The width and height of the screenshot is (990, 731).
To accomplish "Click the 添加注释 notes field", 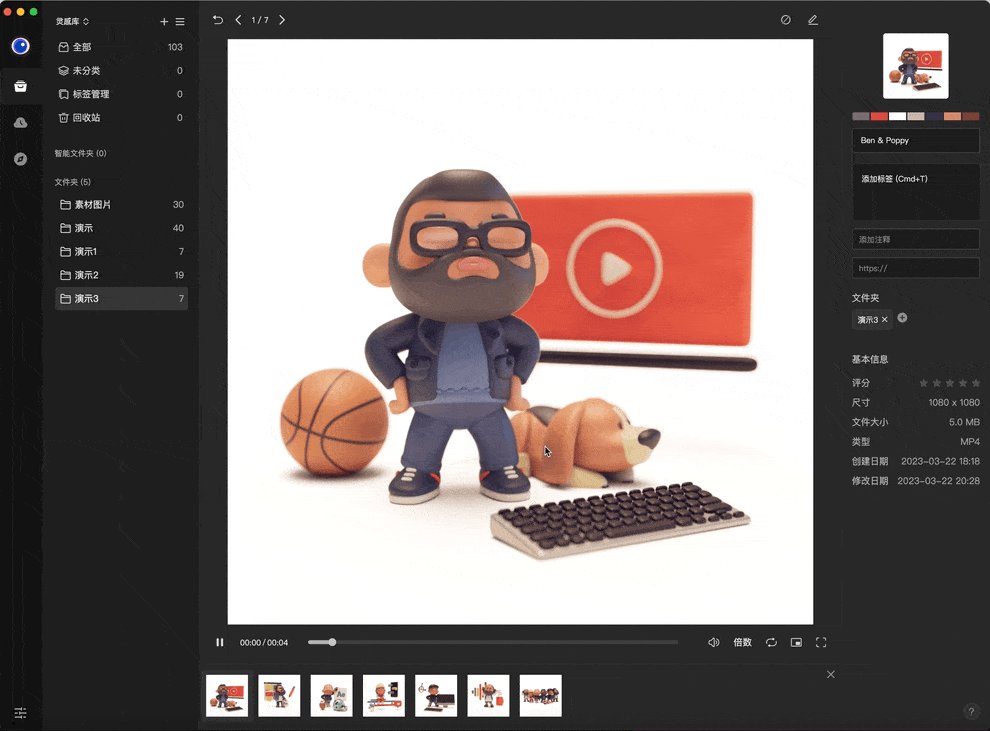I will pos(915,239).
